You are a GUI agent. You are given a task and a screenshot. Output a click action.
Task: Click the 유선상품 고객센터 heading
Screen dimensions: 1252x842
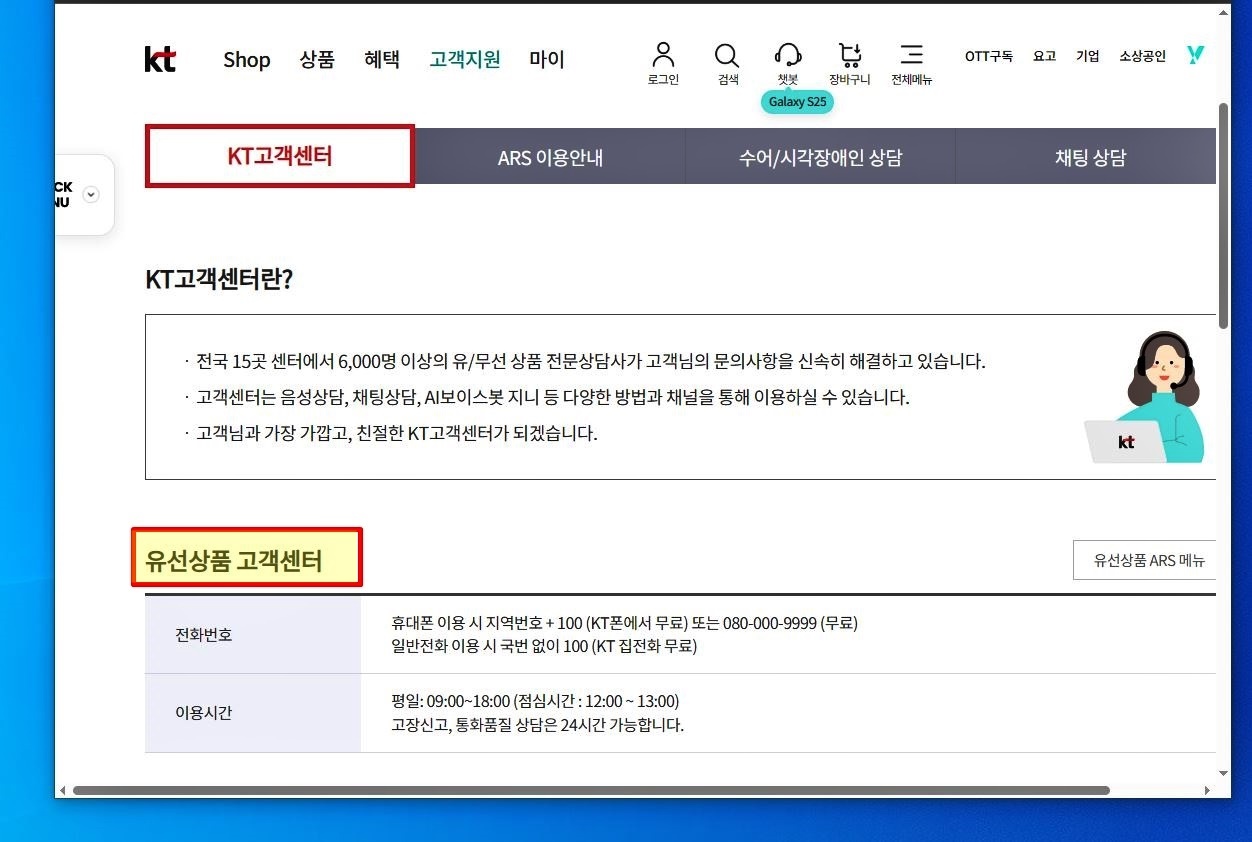pyautogui.click(x=234, y=561)
